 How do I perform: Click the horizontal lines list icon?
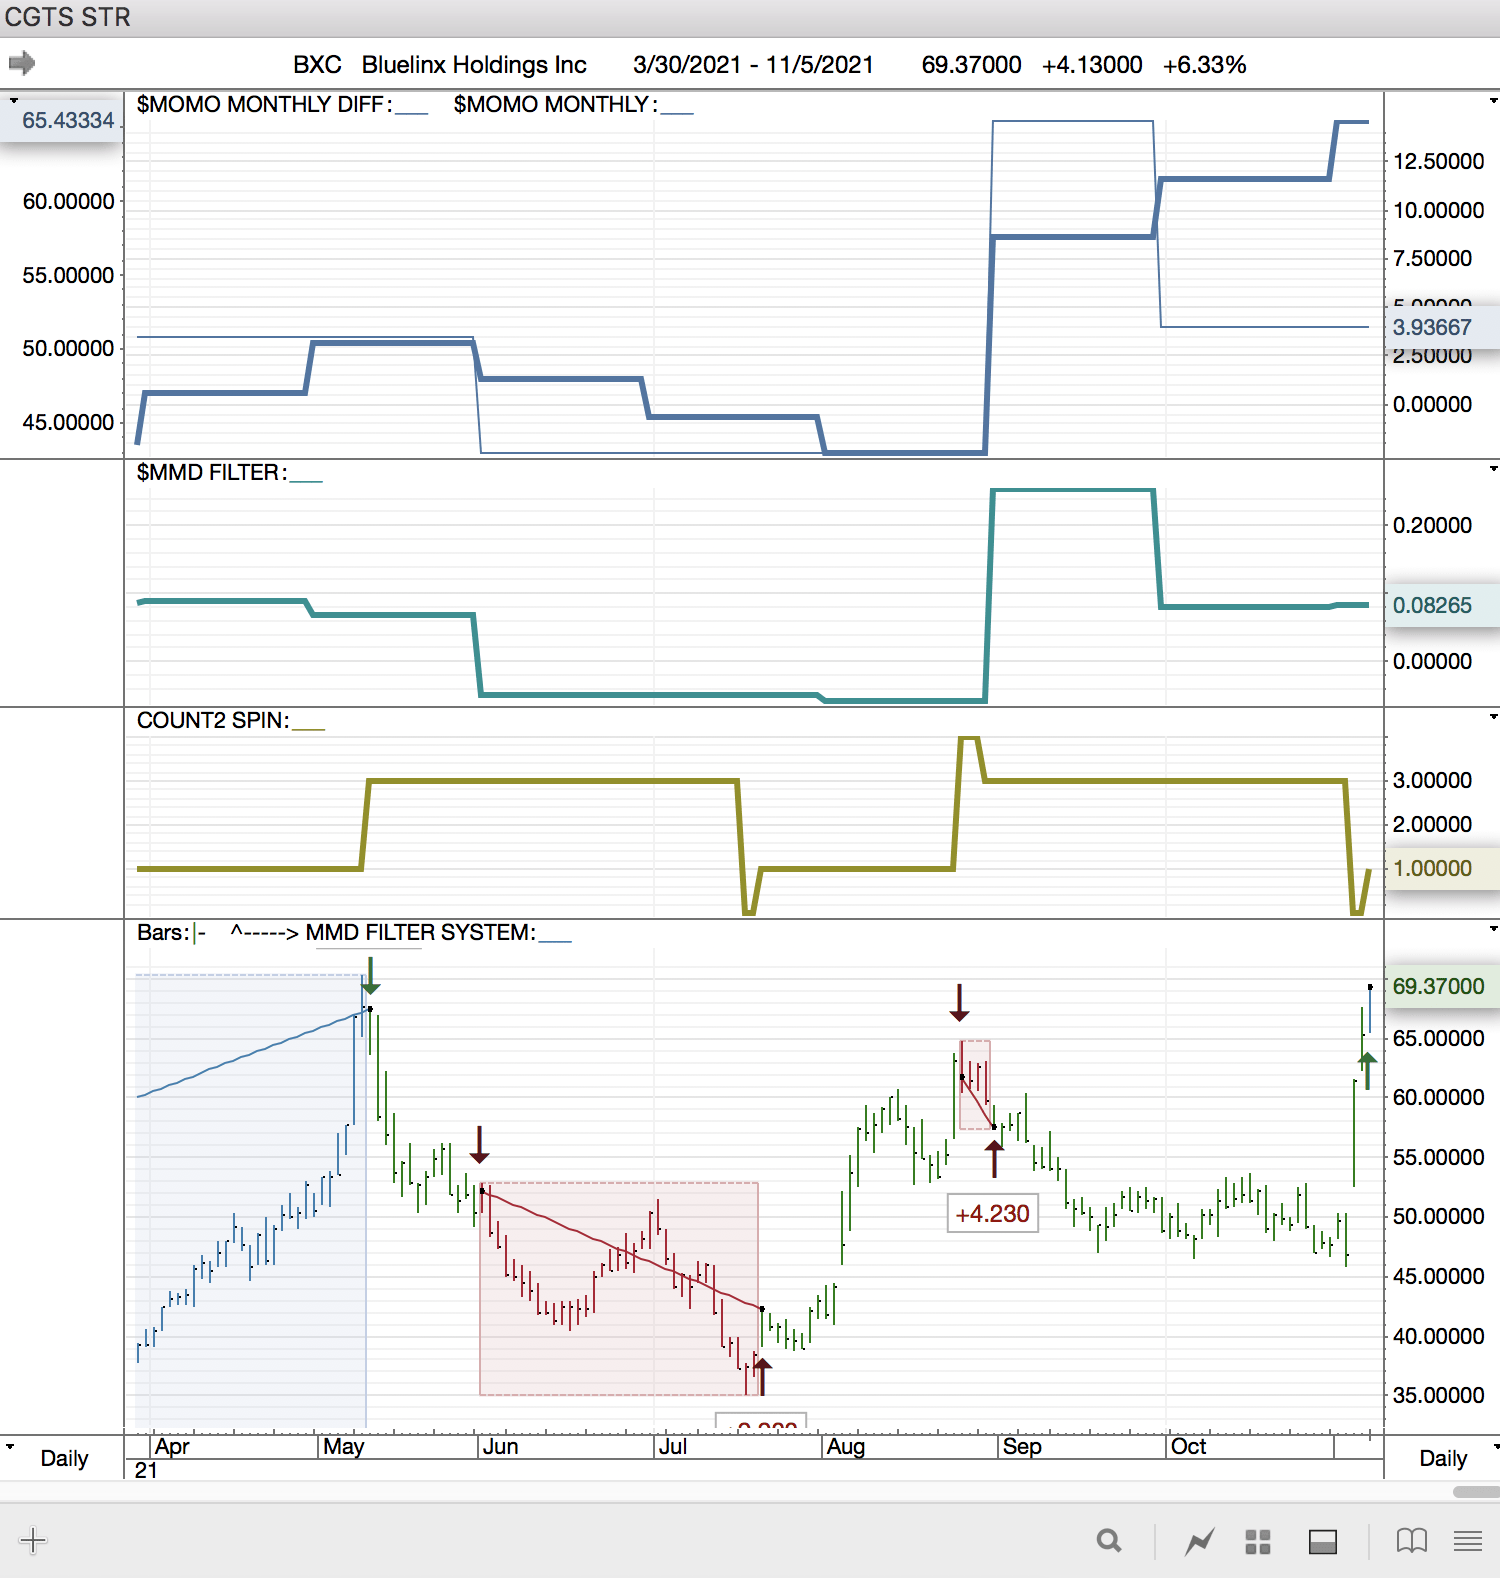[1468, 1541]
